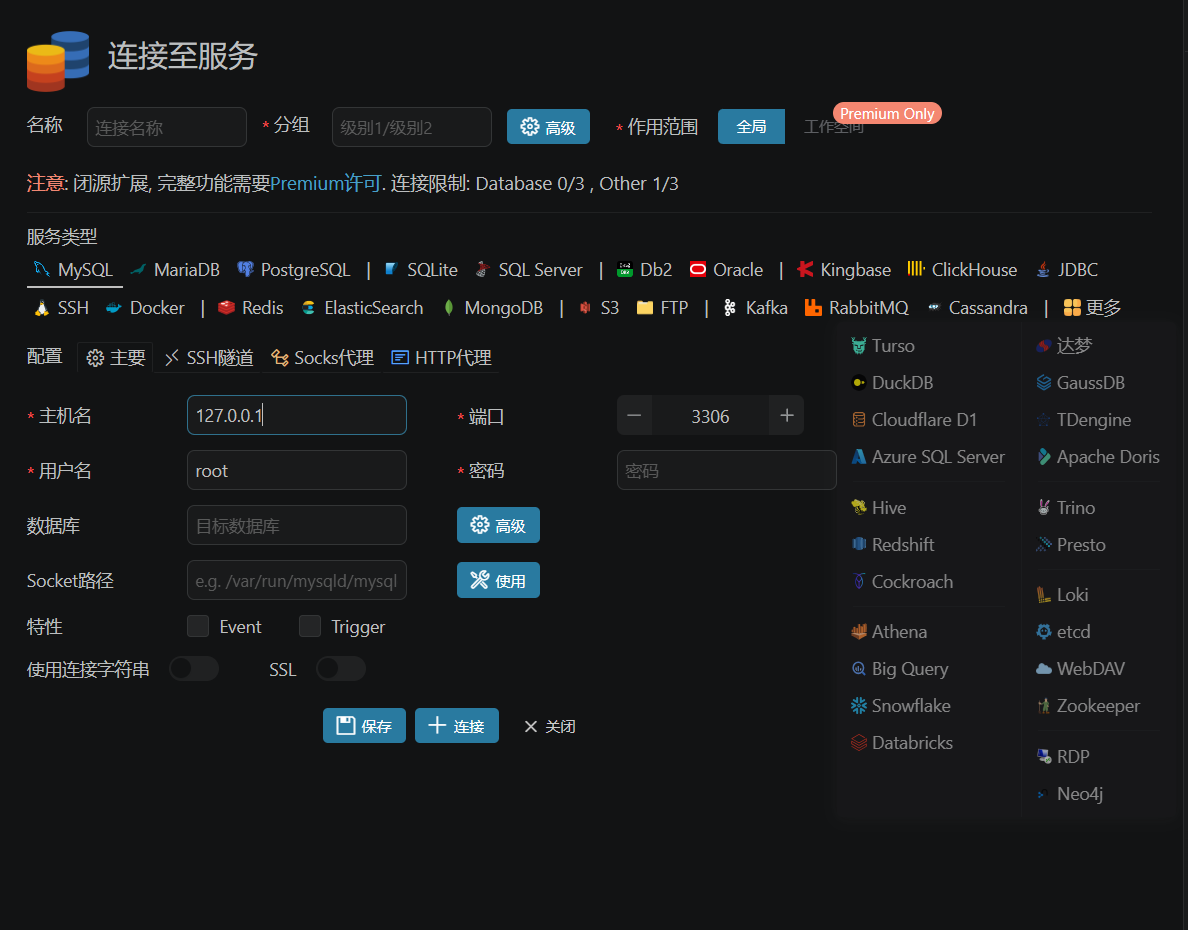
Task: Open the Premium许可 link
Action: (325, 183)
